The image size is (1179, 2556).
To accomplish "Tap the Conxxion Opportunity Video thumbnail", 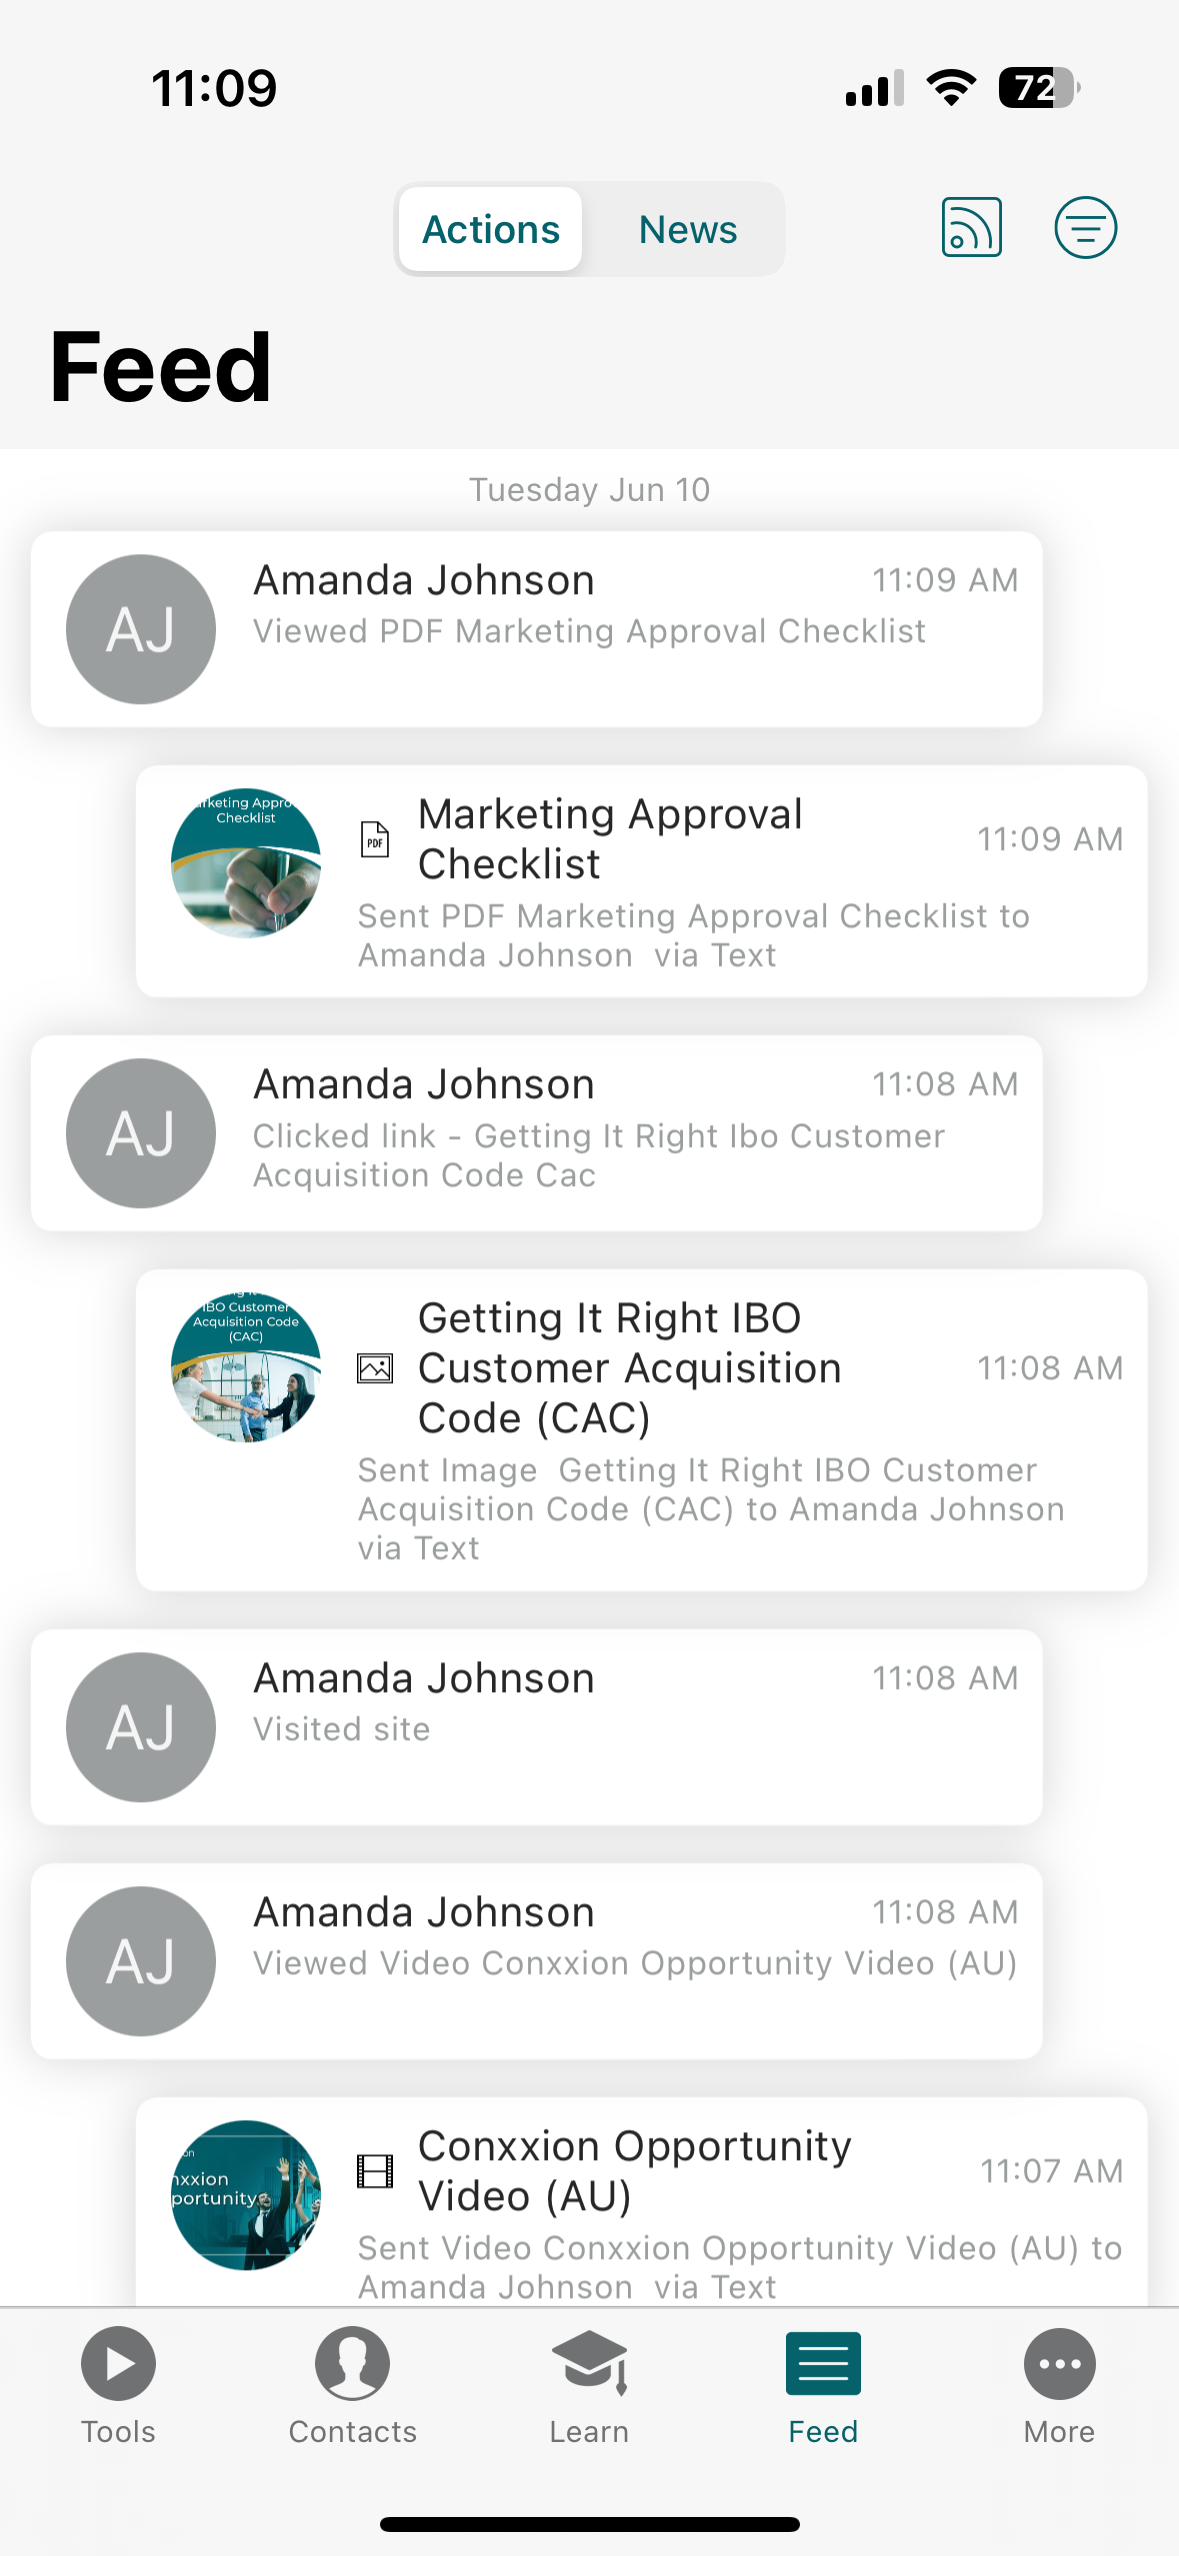I will pos(246,2195).
